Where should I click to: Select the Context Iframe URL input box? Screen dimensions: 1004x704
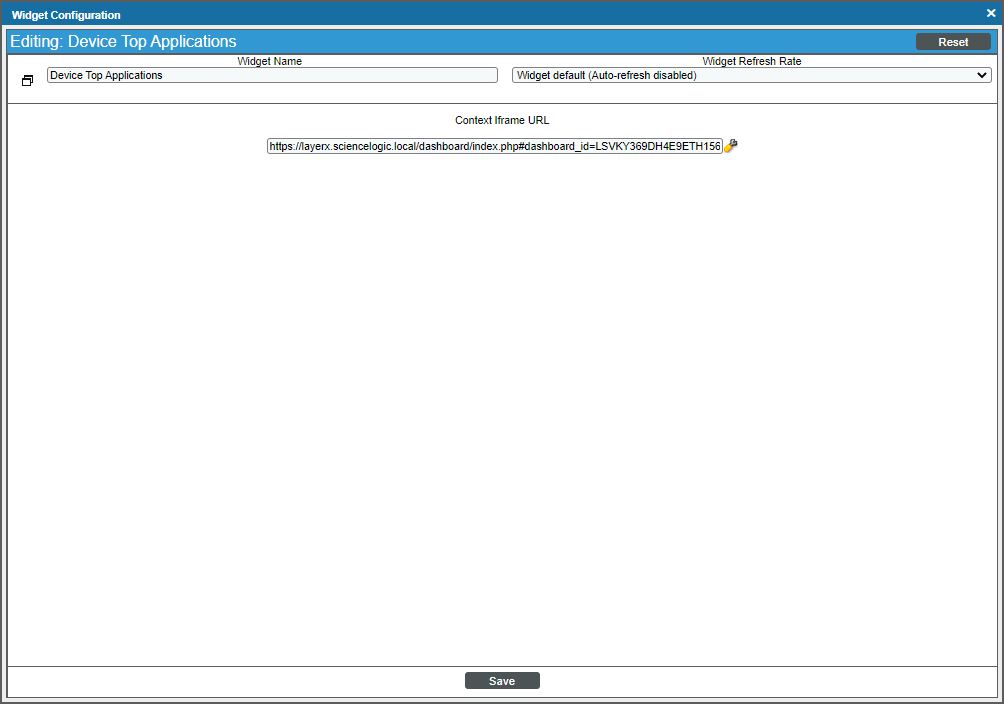pos(494,145)
